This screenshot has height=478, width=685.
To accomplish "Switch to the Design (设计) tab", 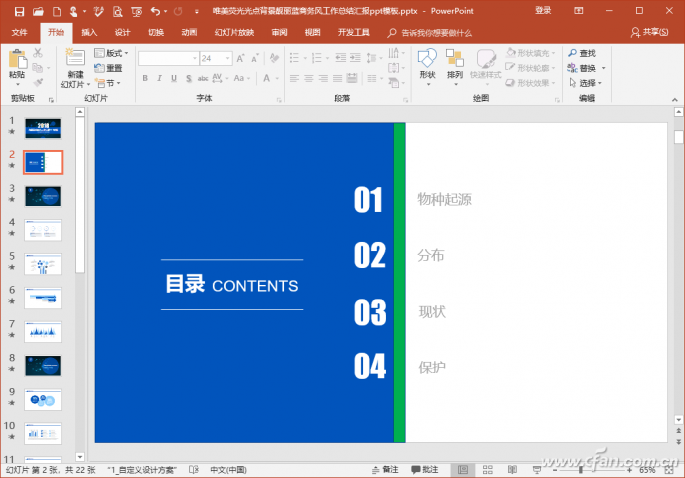I will pos(123,32).
